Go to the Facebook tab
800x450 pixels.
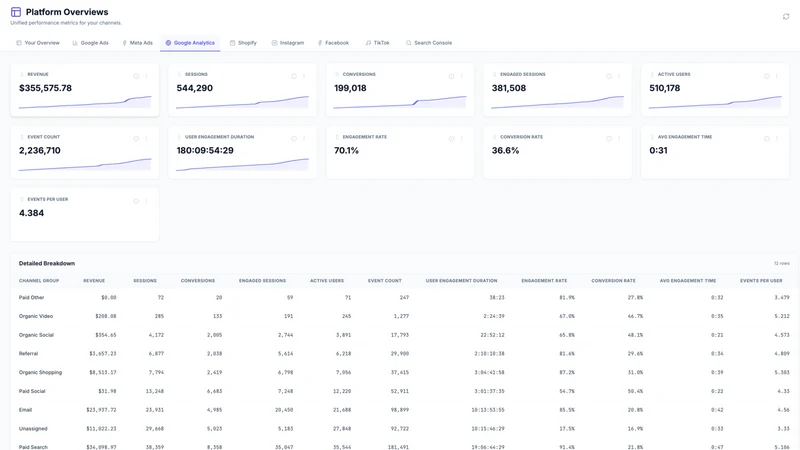pyautogui.click(x=333, y=43)
